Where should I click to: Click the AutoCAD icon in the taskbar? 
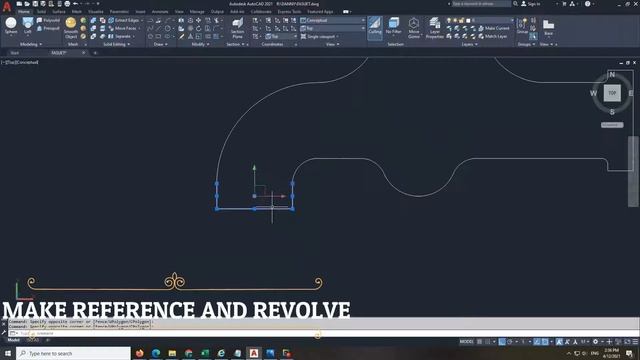(x=254, y=353)
